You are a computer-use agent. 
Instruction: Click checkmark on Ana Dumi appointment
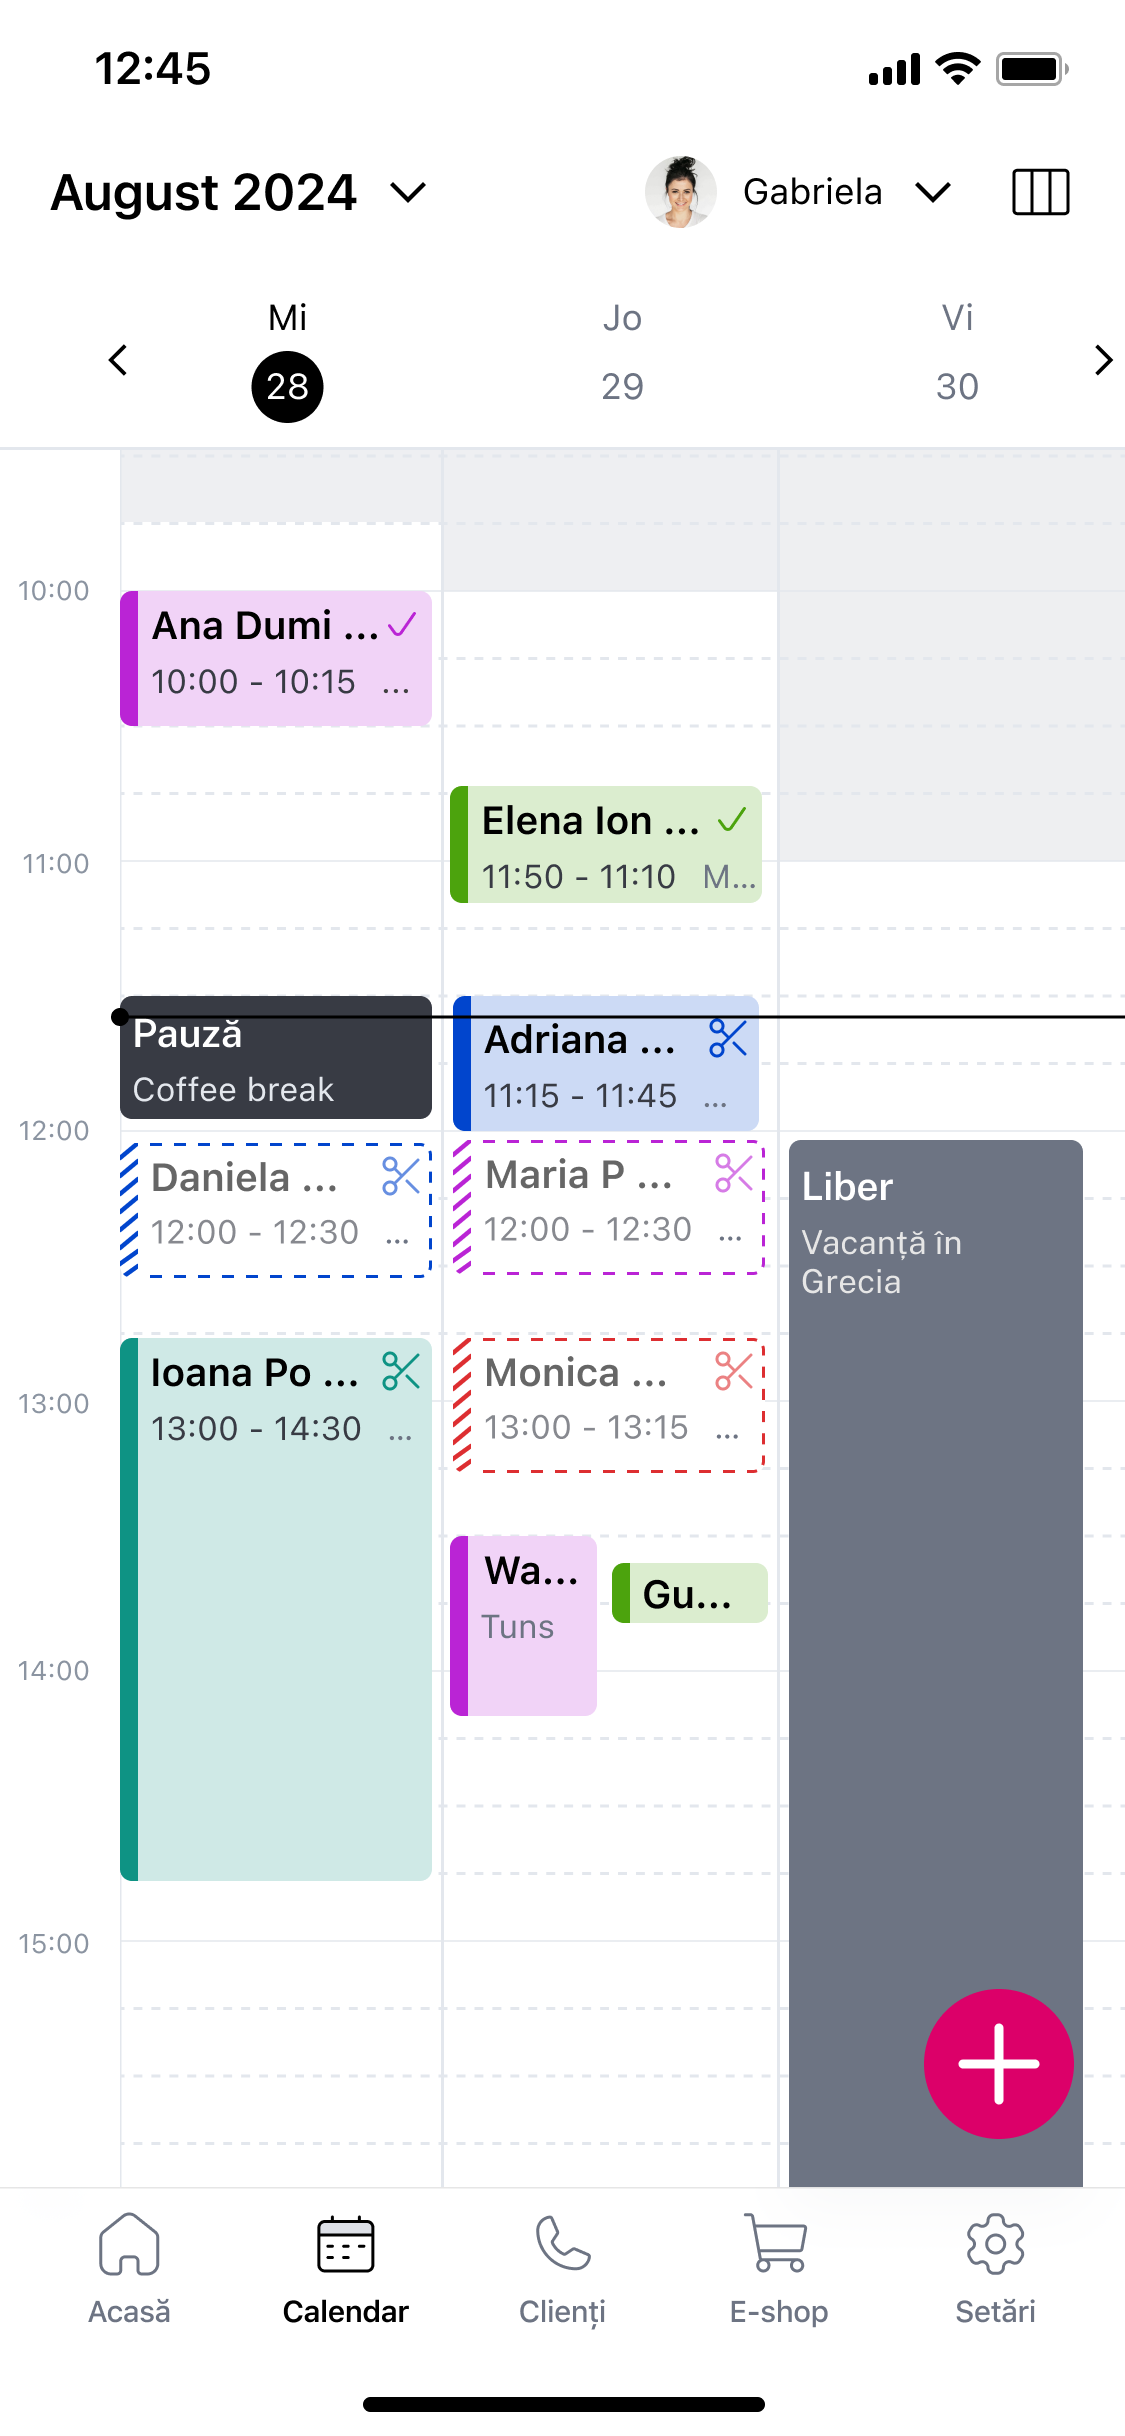(x=402, y=626)
